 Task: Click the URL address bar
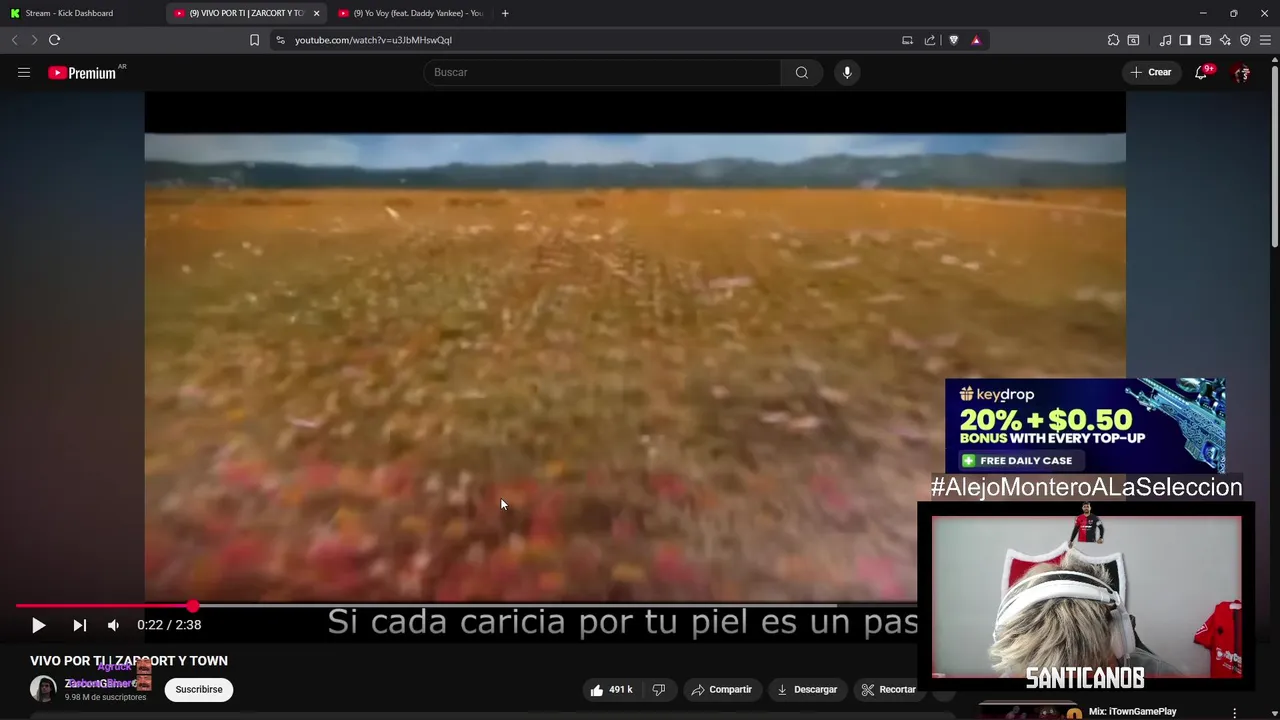pos(590,40)
